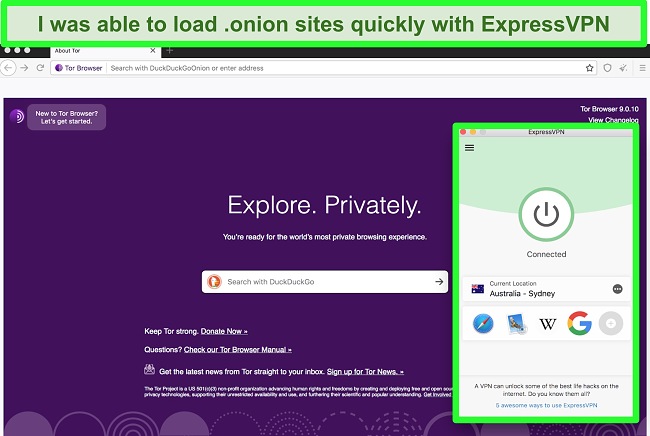650x436 pixels.
Task: Go forward using the browser forward arrow
Action: tap(24, 68)
